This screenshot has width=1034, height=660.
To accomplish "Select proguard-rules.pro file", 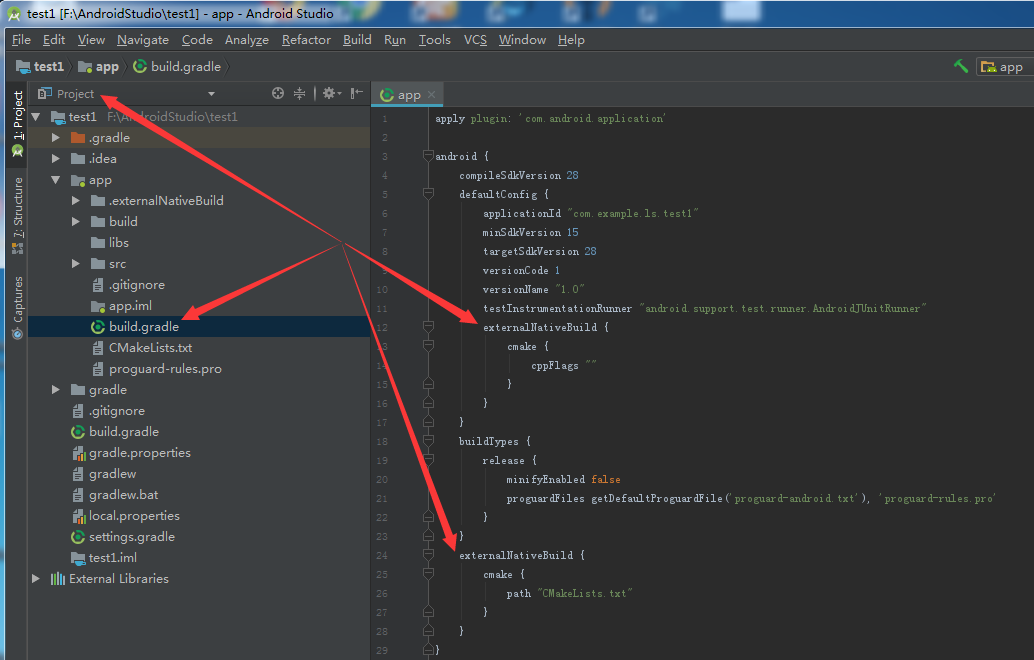I will [165, 369].
